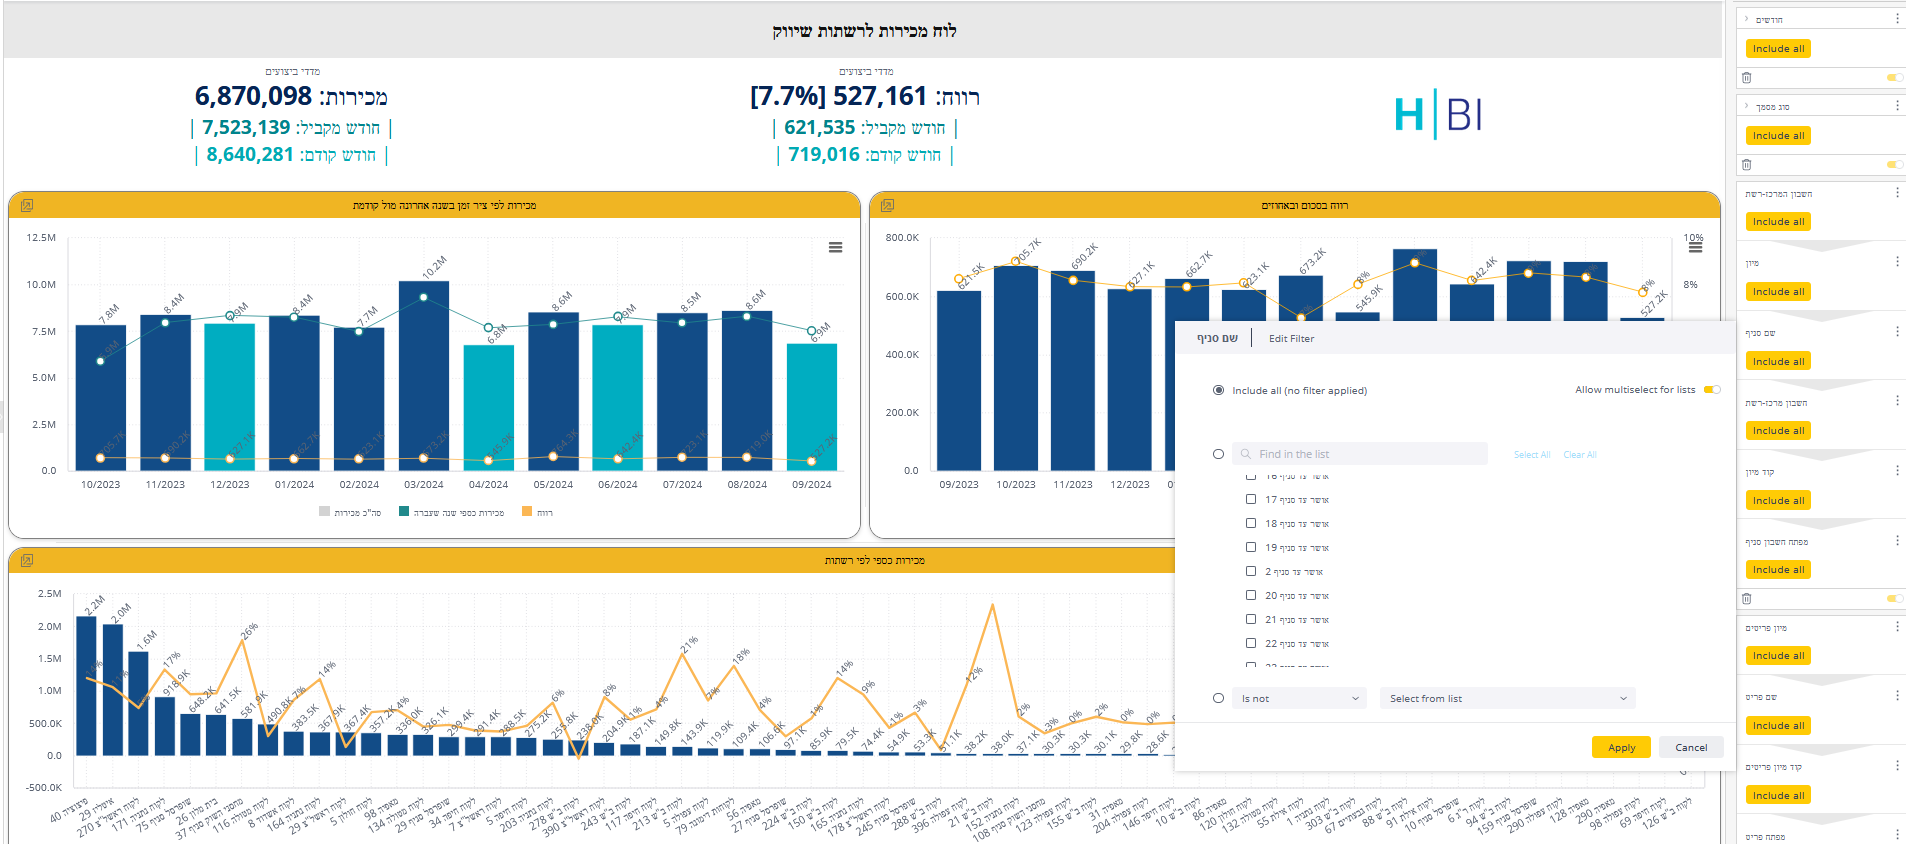Screen dimensions: 1906x844
Task: Delete the חודשים filter with trash icon
Action: tap(1746, 77)
